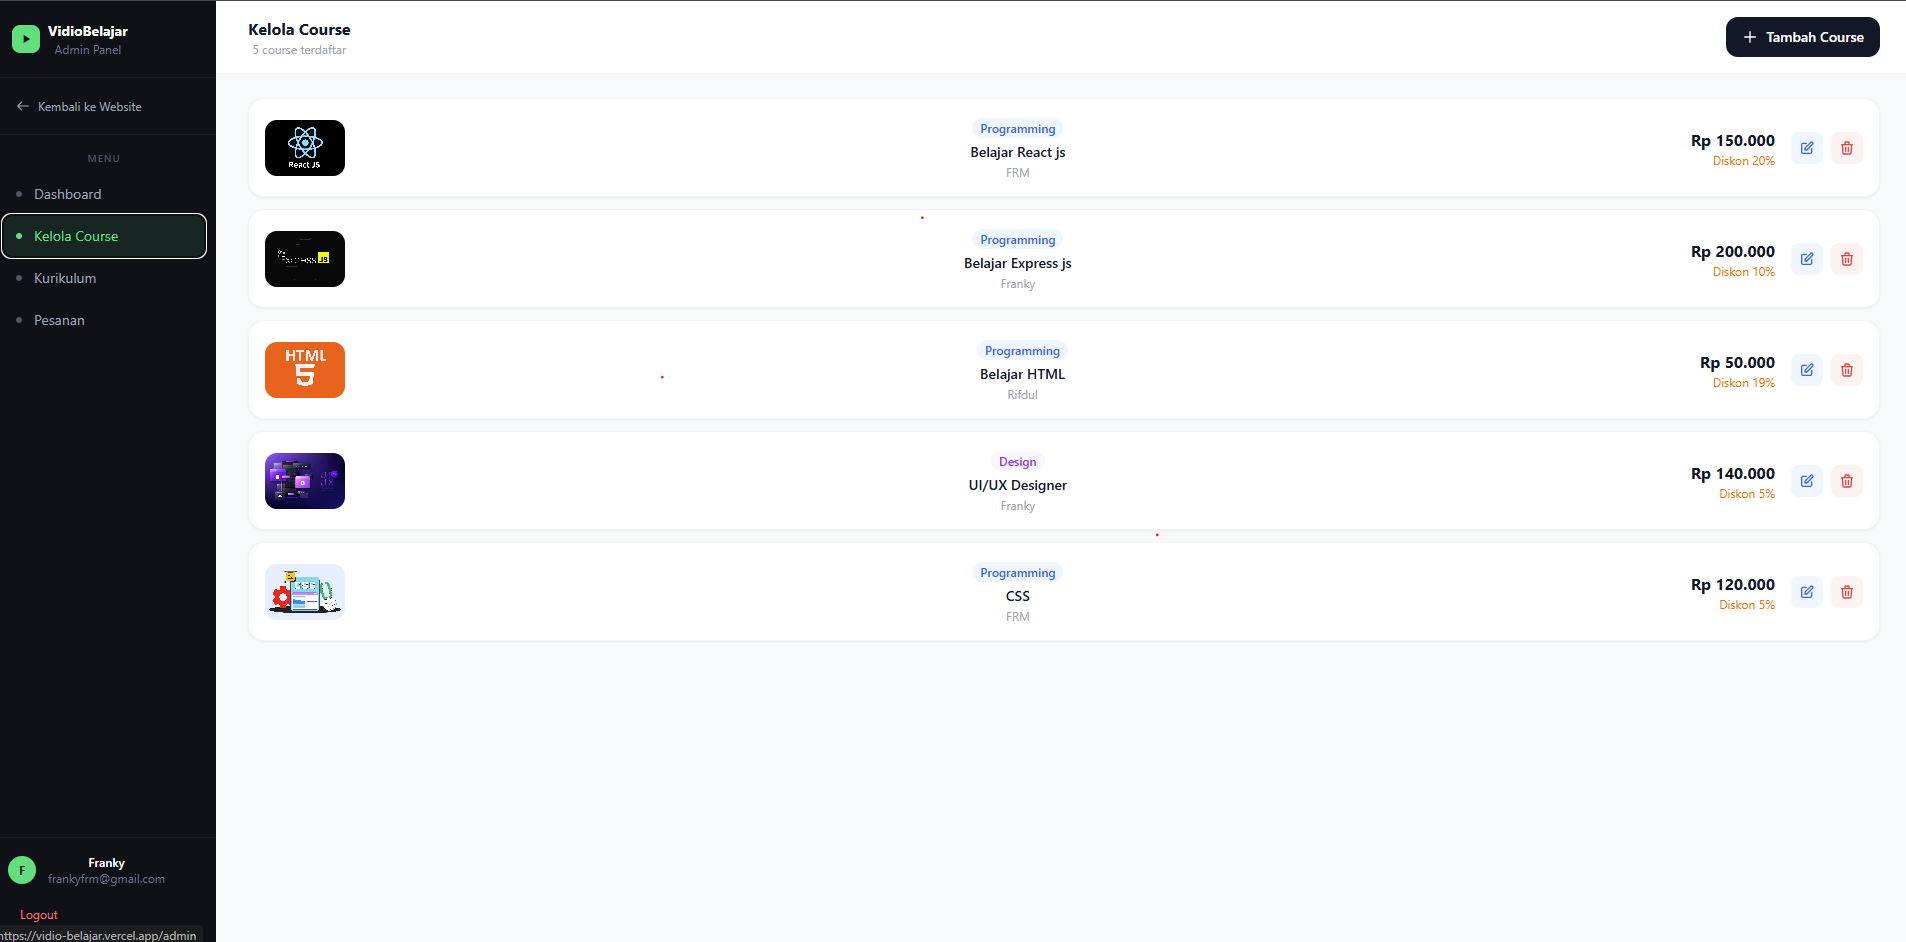Click trash icon for Belajar Express js
Image resolution: width=1906 pixels, height=942 pixels.
point(1847,259)
